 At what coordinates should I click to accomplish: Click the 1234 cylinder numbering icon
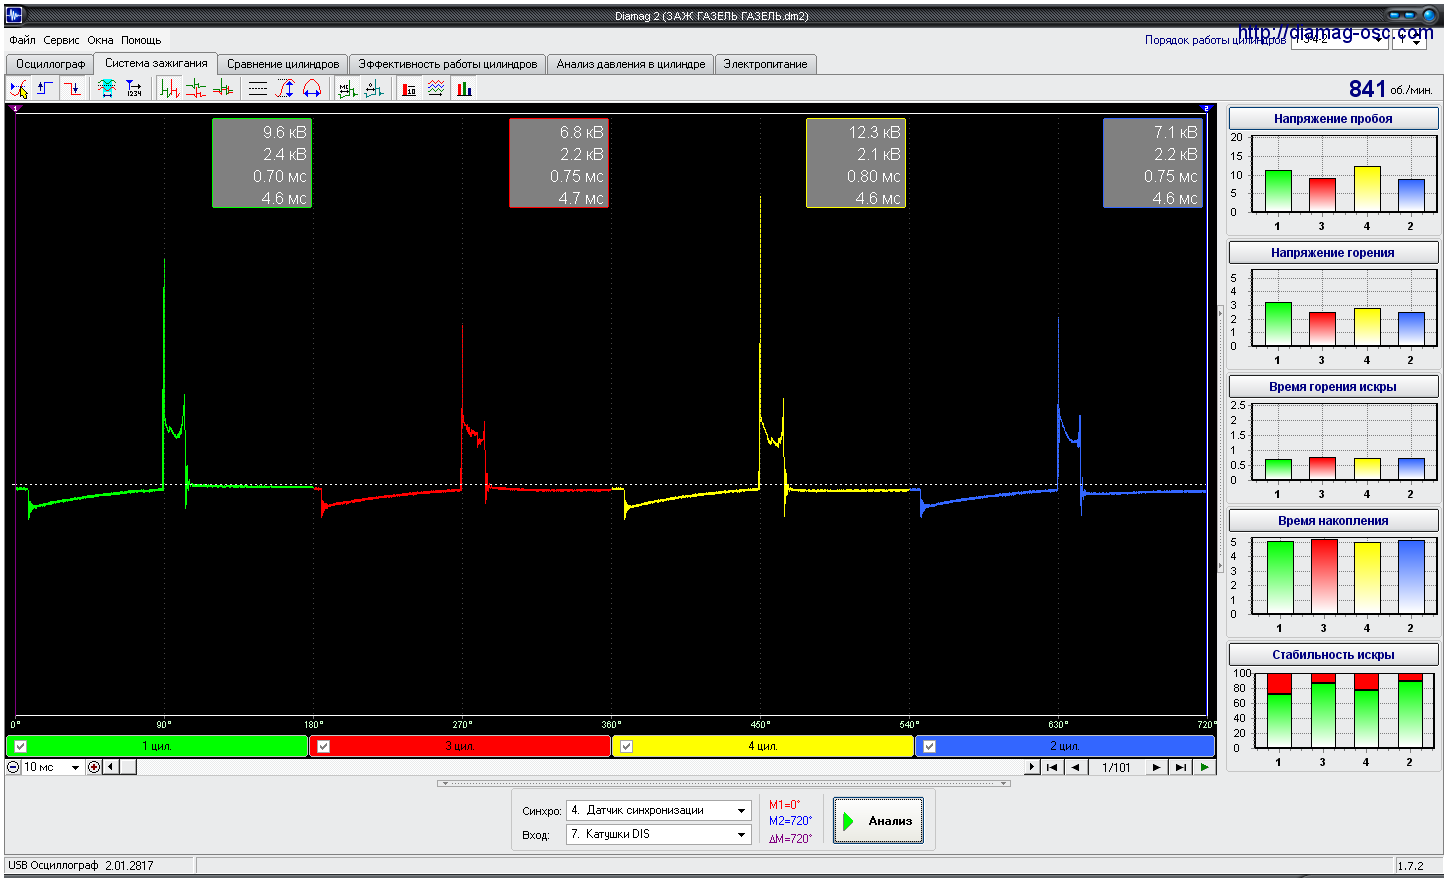click(x=133, y=89)
